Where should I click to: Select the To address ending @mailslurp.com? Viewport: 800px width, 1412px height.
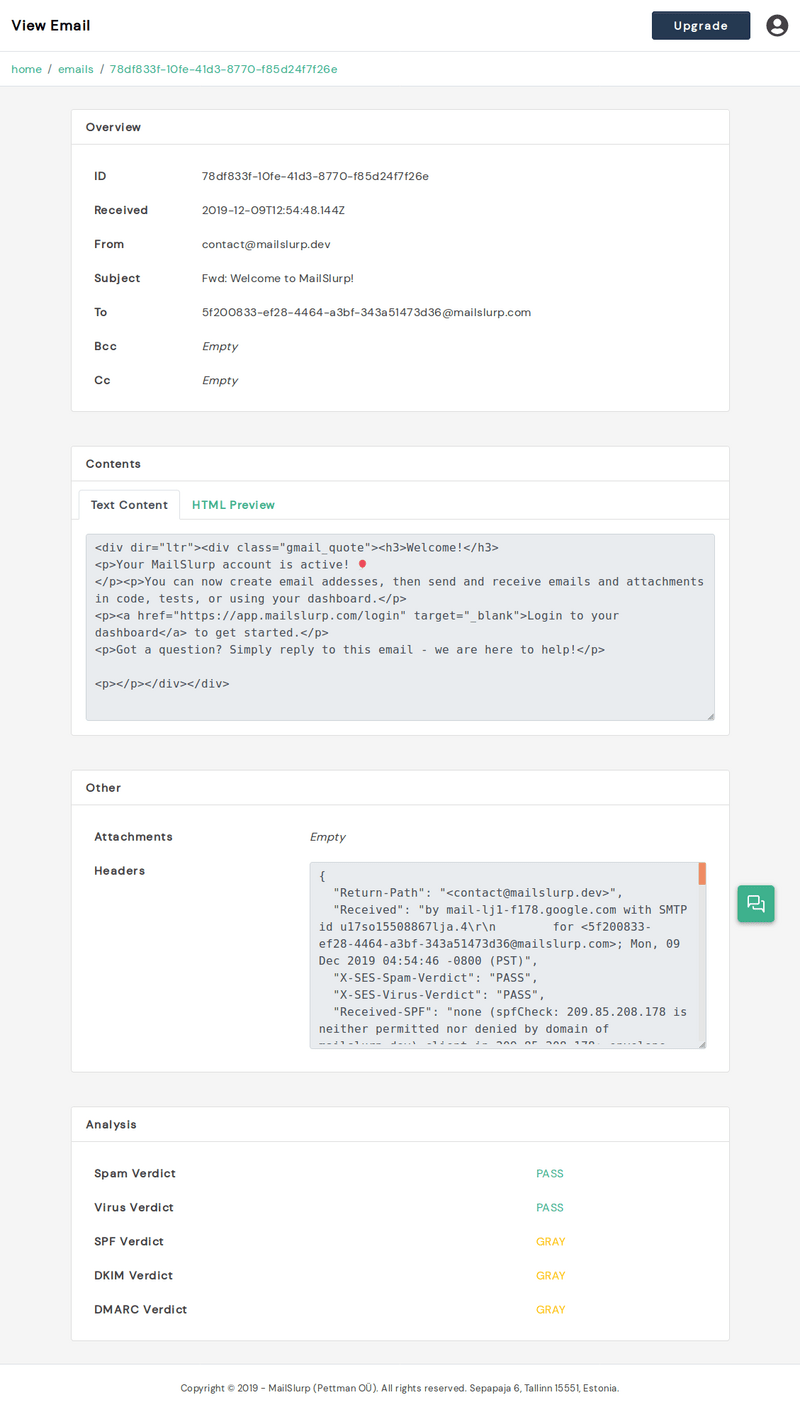click(x=366, y=312)
